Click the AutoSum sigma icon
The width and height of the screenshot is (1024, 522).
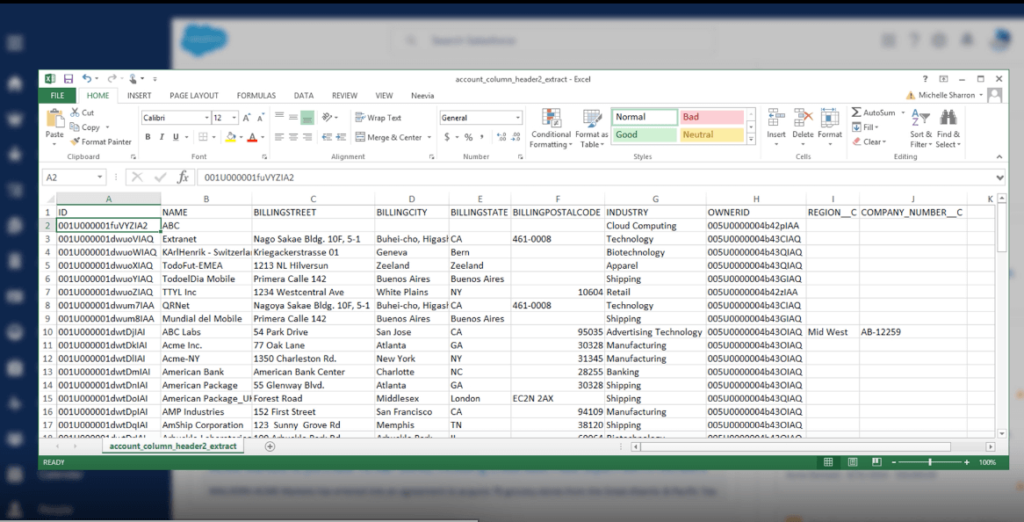pos(857,112)
